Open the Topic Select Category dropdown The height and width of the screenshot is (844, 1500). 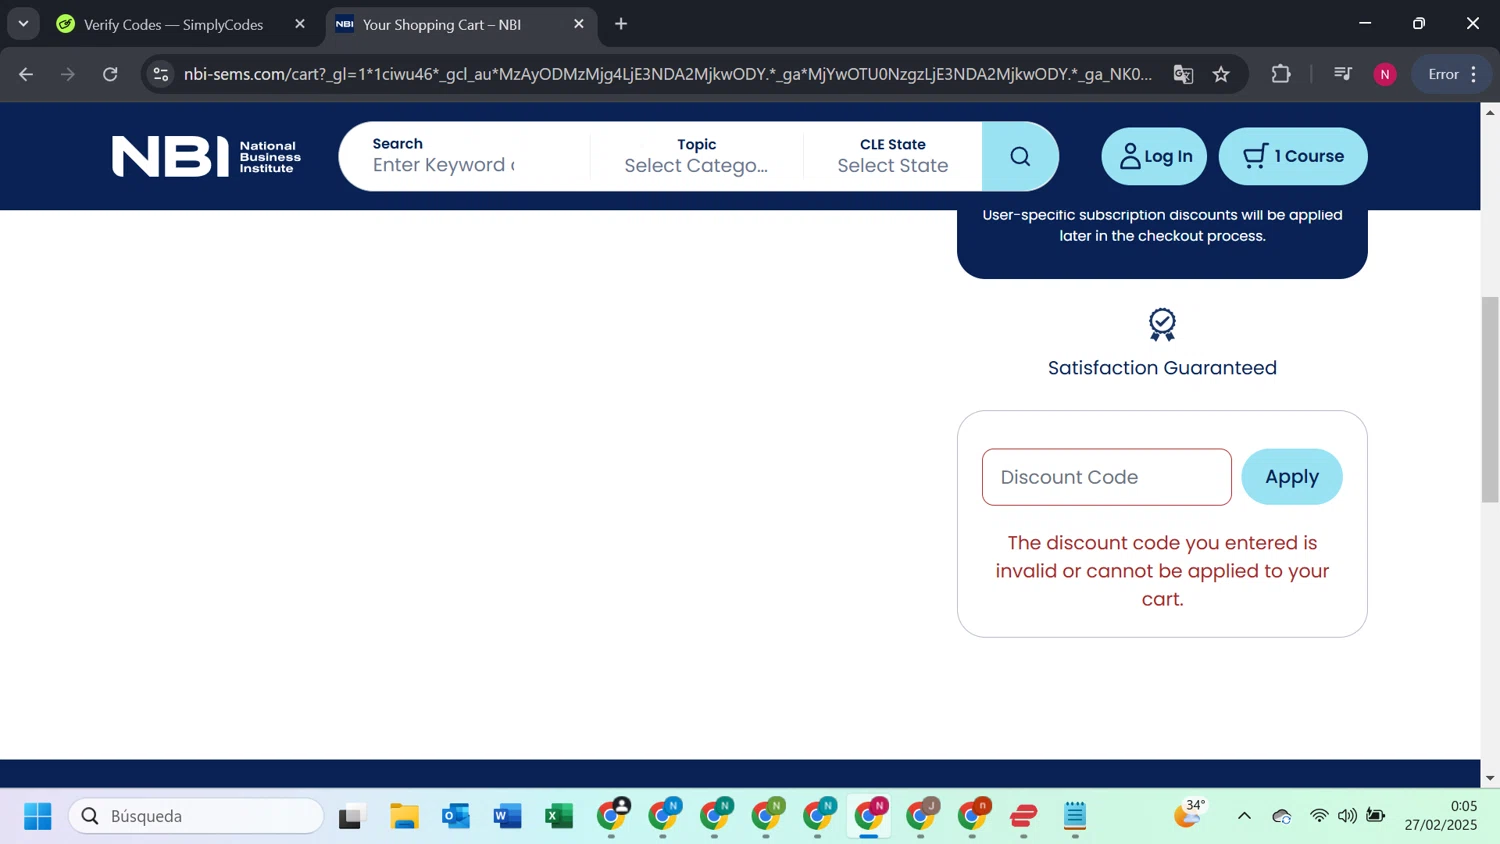tap(697, 156)
